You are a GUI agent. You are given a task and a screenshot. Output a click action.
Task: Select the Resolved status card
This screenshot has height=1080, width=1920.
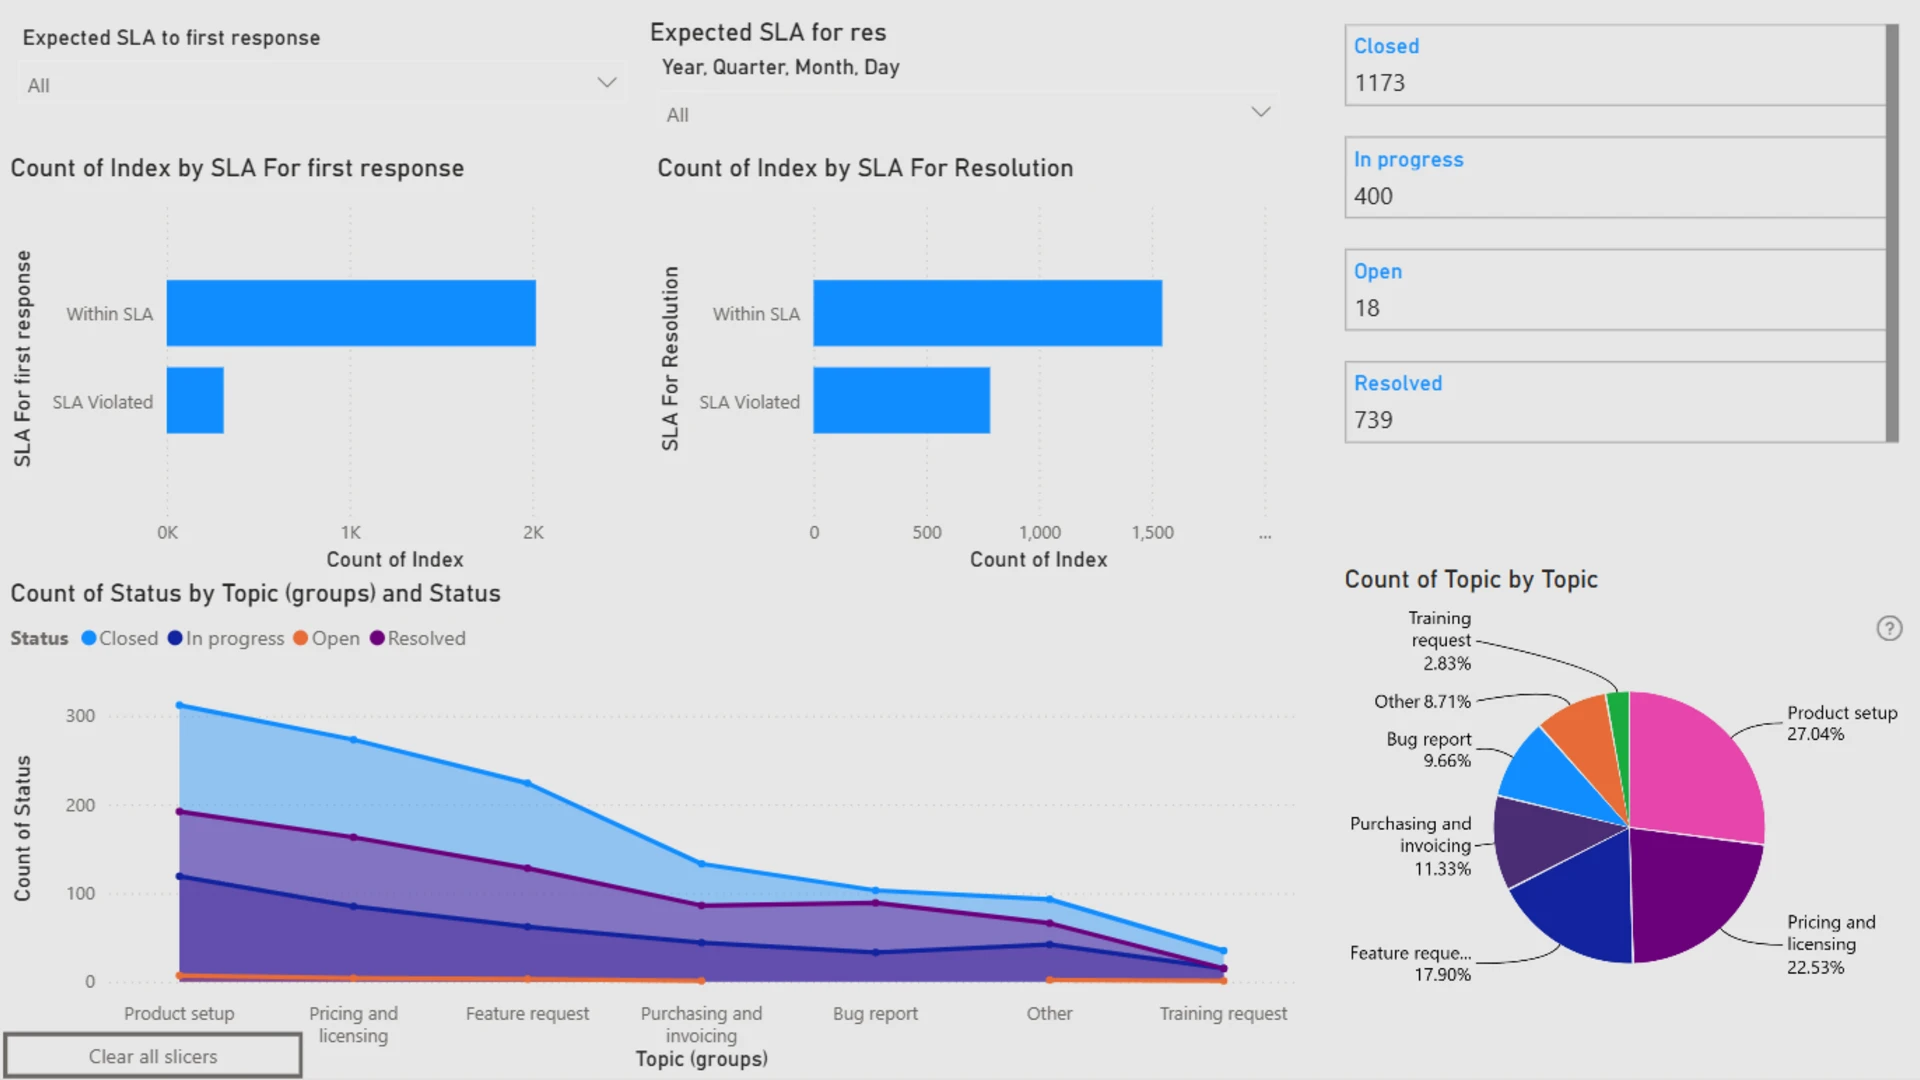(x=1614, y=402)
